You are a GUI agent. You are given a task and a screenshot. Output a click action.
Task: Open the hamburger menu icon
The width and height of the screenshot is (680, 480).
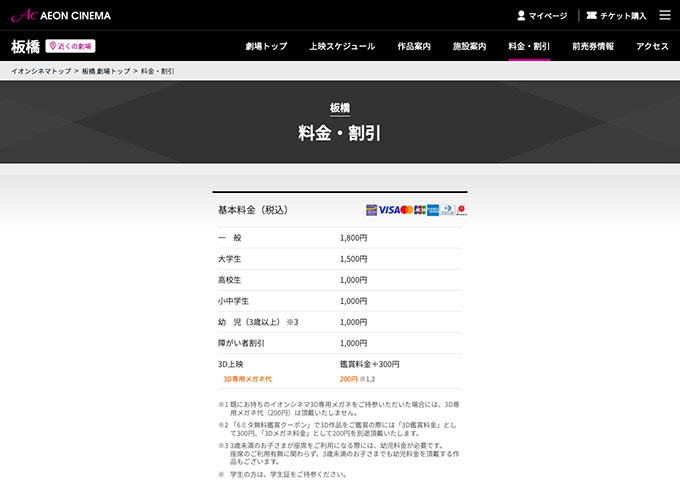665,15
